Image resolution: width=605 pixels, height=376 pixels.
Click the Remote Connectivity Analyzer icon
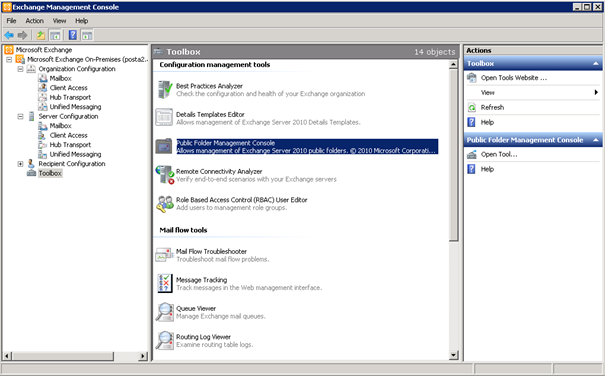(x=165, y=174)
